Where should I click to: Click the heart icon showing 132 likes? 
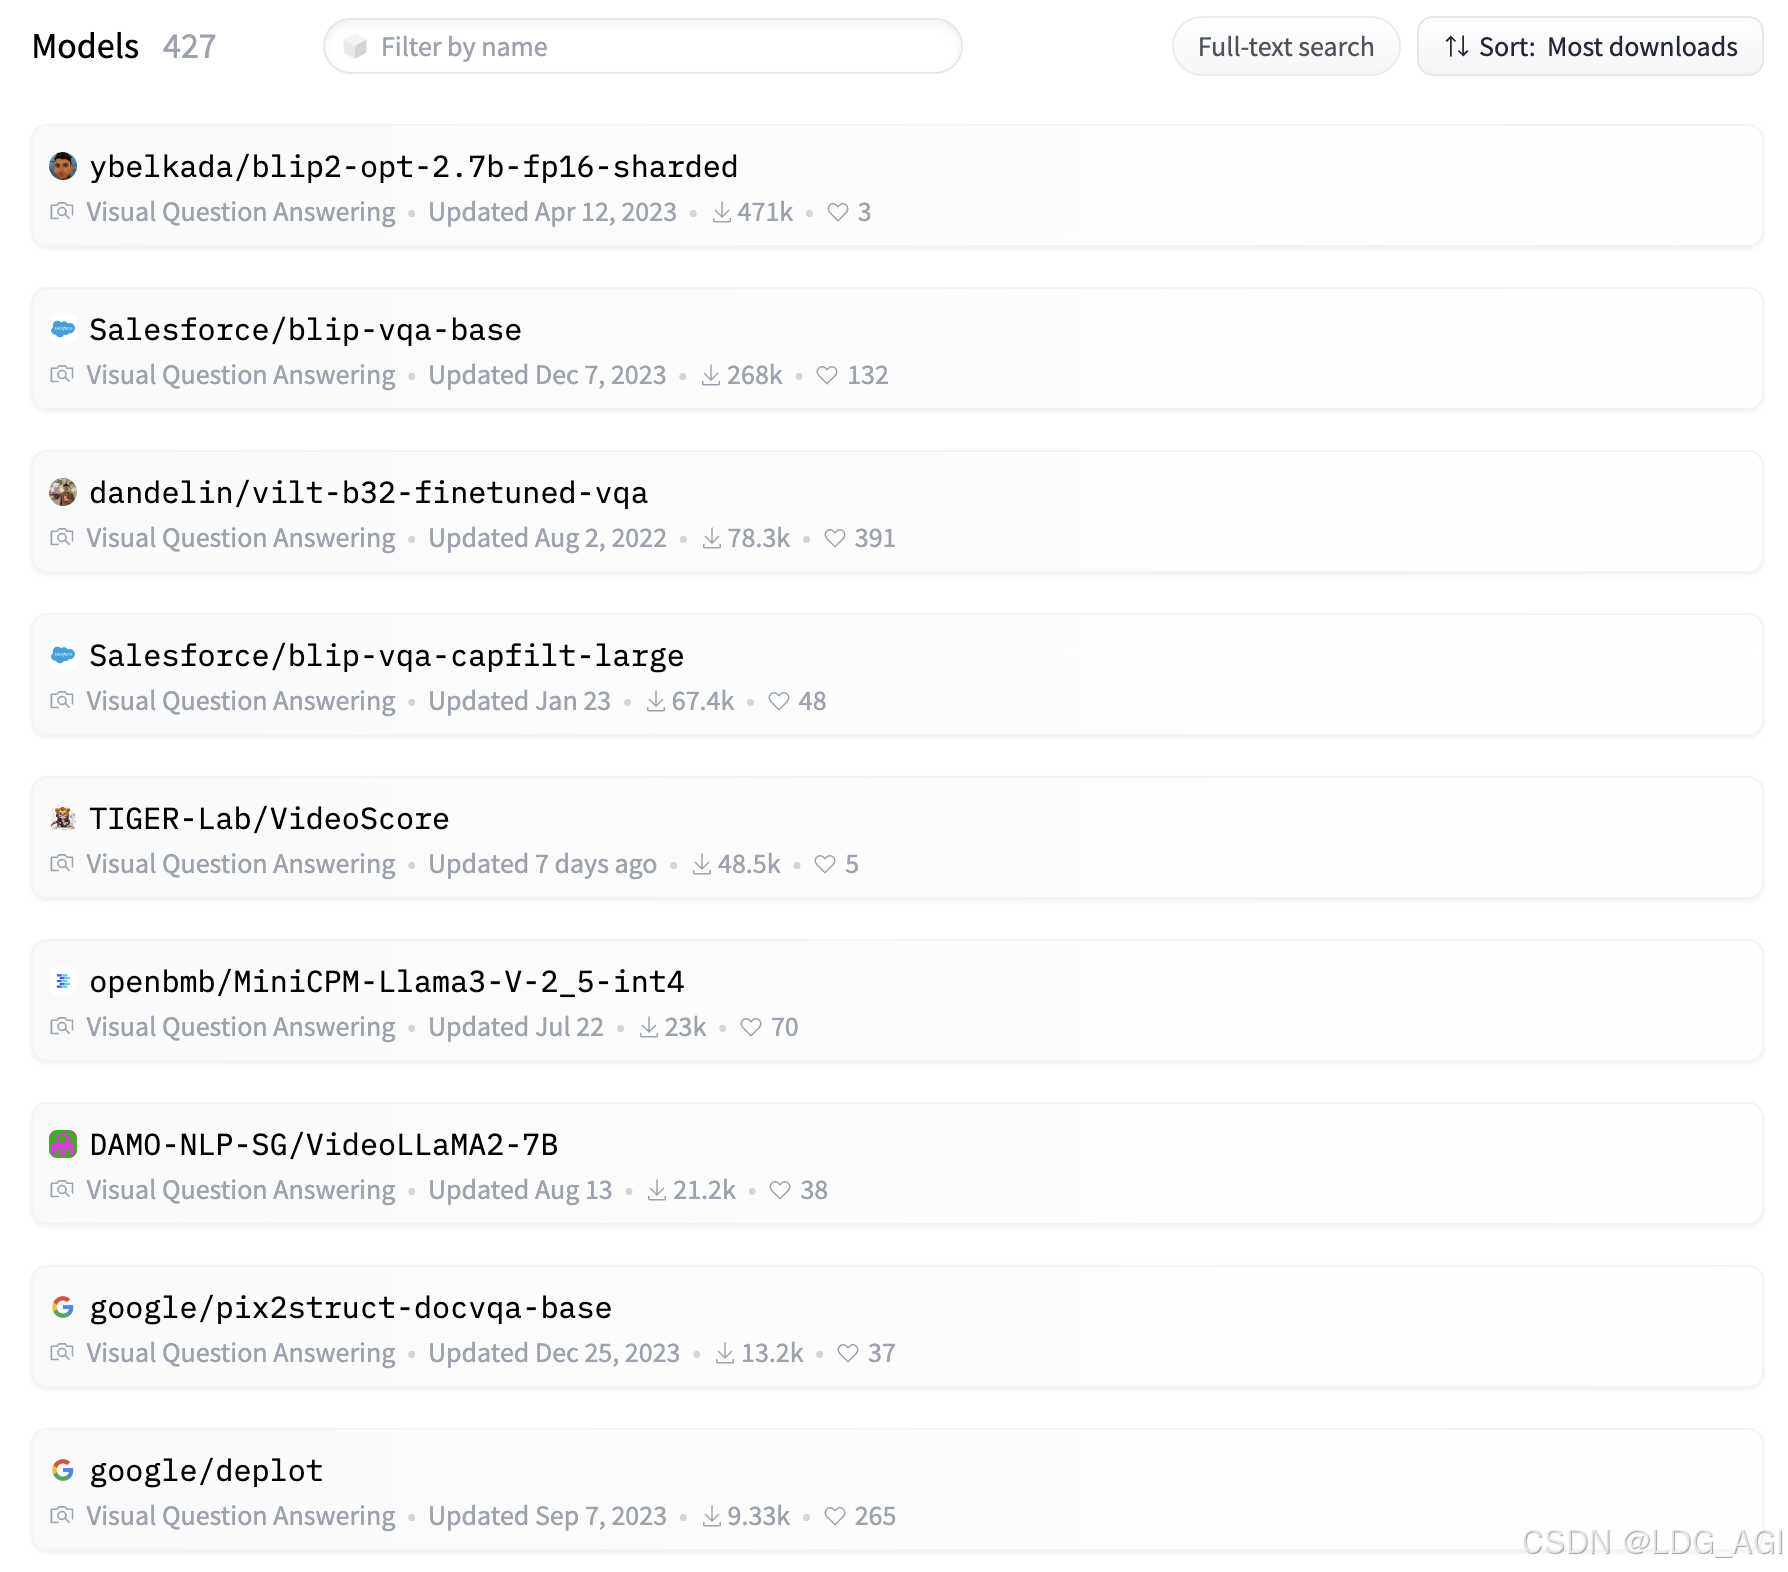coord(827,375)
